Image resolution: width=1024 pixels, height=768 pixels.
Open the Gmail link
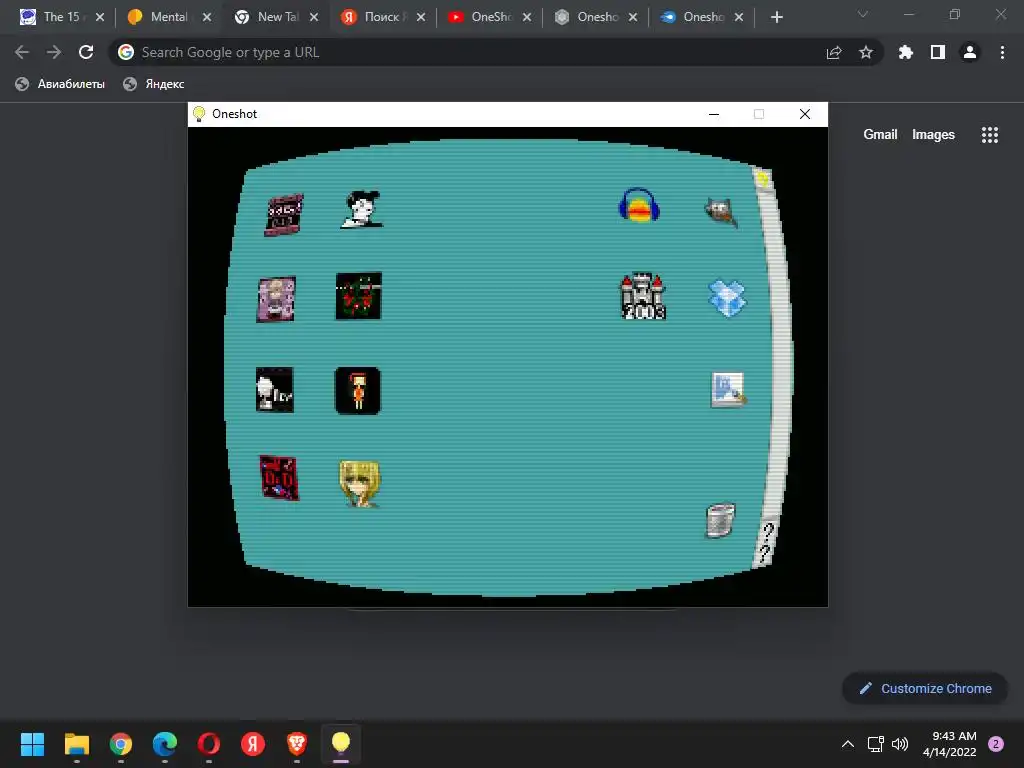click(880, 135)
